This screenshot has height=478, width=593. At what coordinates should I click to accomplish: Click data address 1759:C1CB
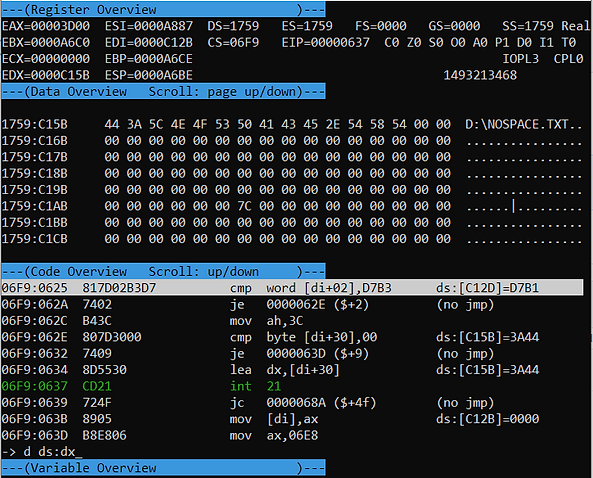coord(34,239)
